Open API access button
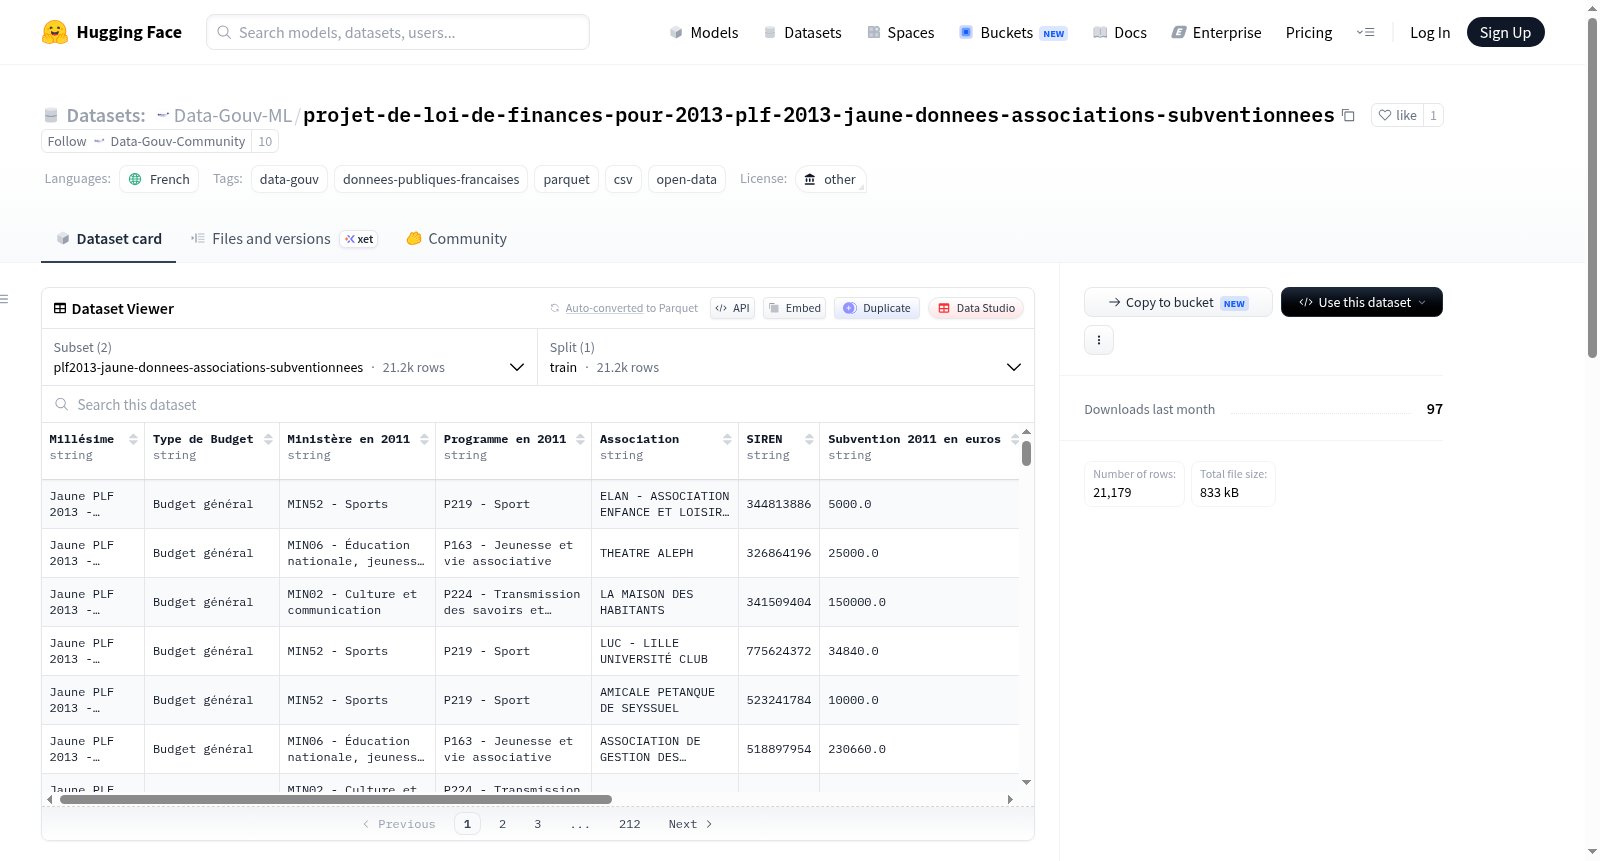Image resolution: width=1600 pixels, height=861 pixels. tap(732, 308)
